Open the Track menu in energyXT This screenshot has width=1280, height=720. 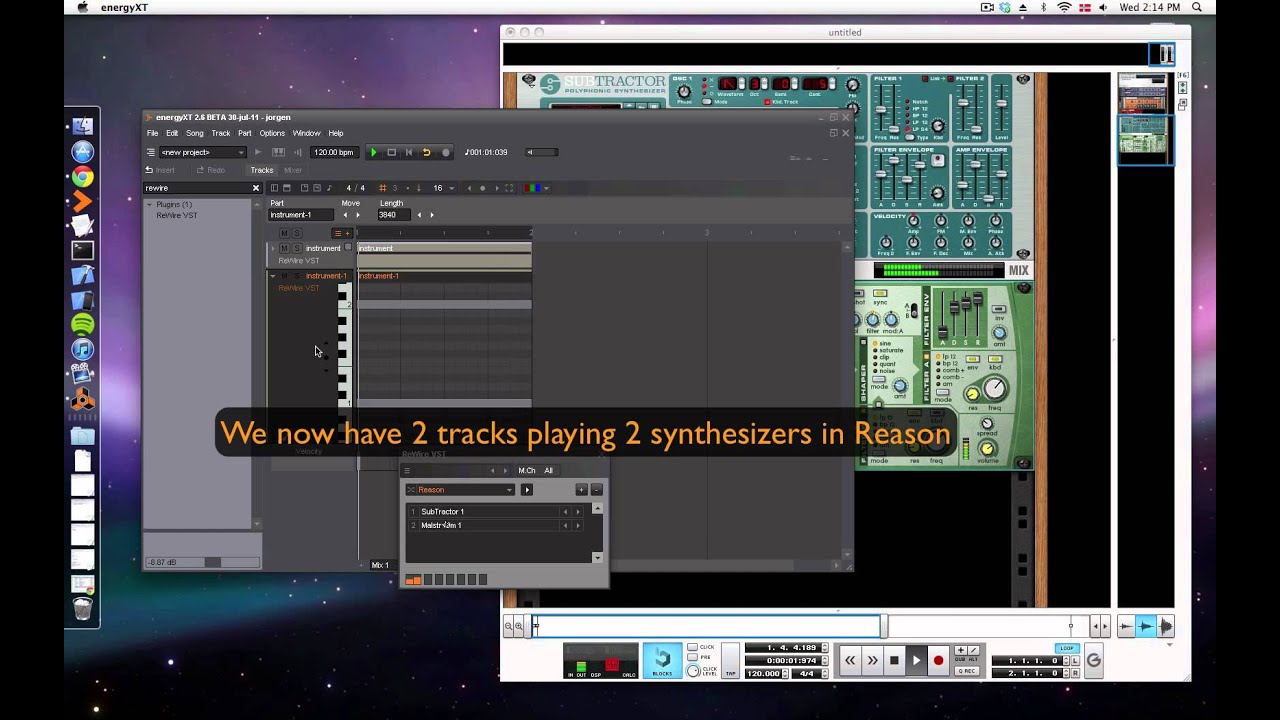pyautogui.click(x=221, y=133)
